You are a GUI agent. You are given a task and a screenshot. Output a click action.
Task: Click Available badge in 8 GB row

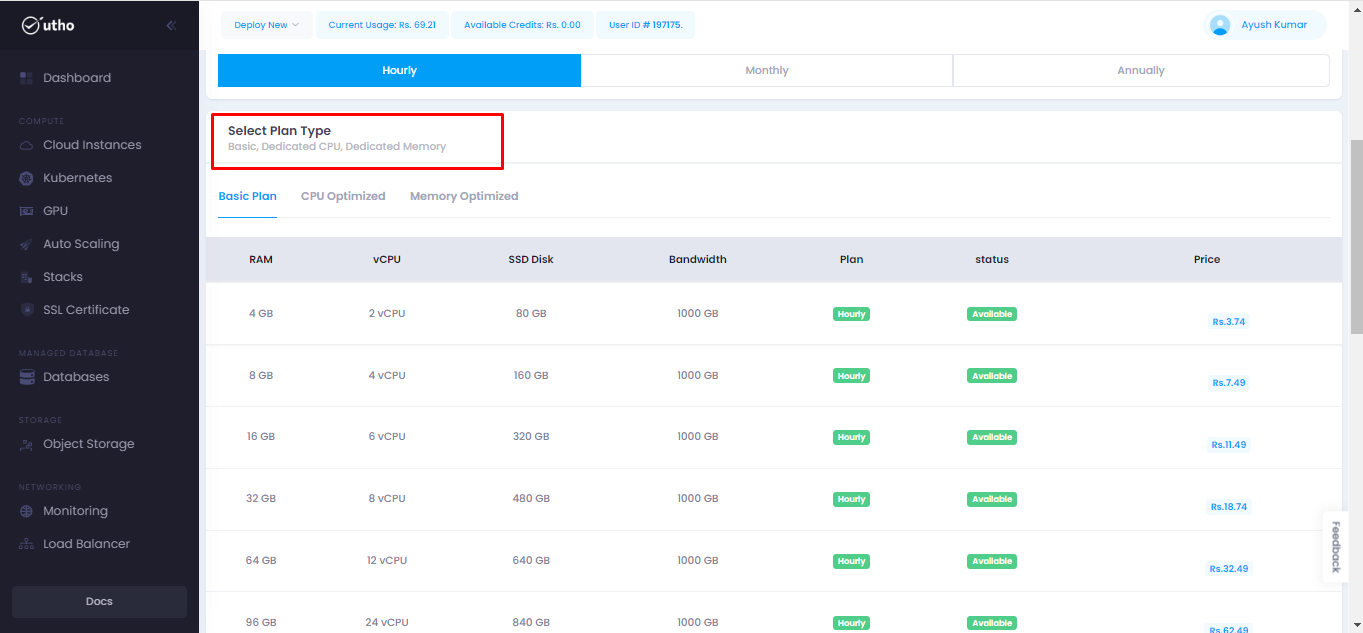click(992, 376)
